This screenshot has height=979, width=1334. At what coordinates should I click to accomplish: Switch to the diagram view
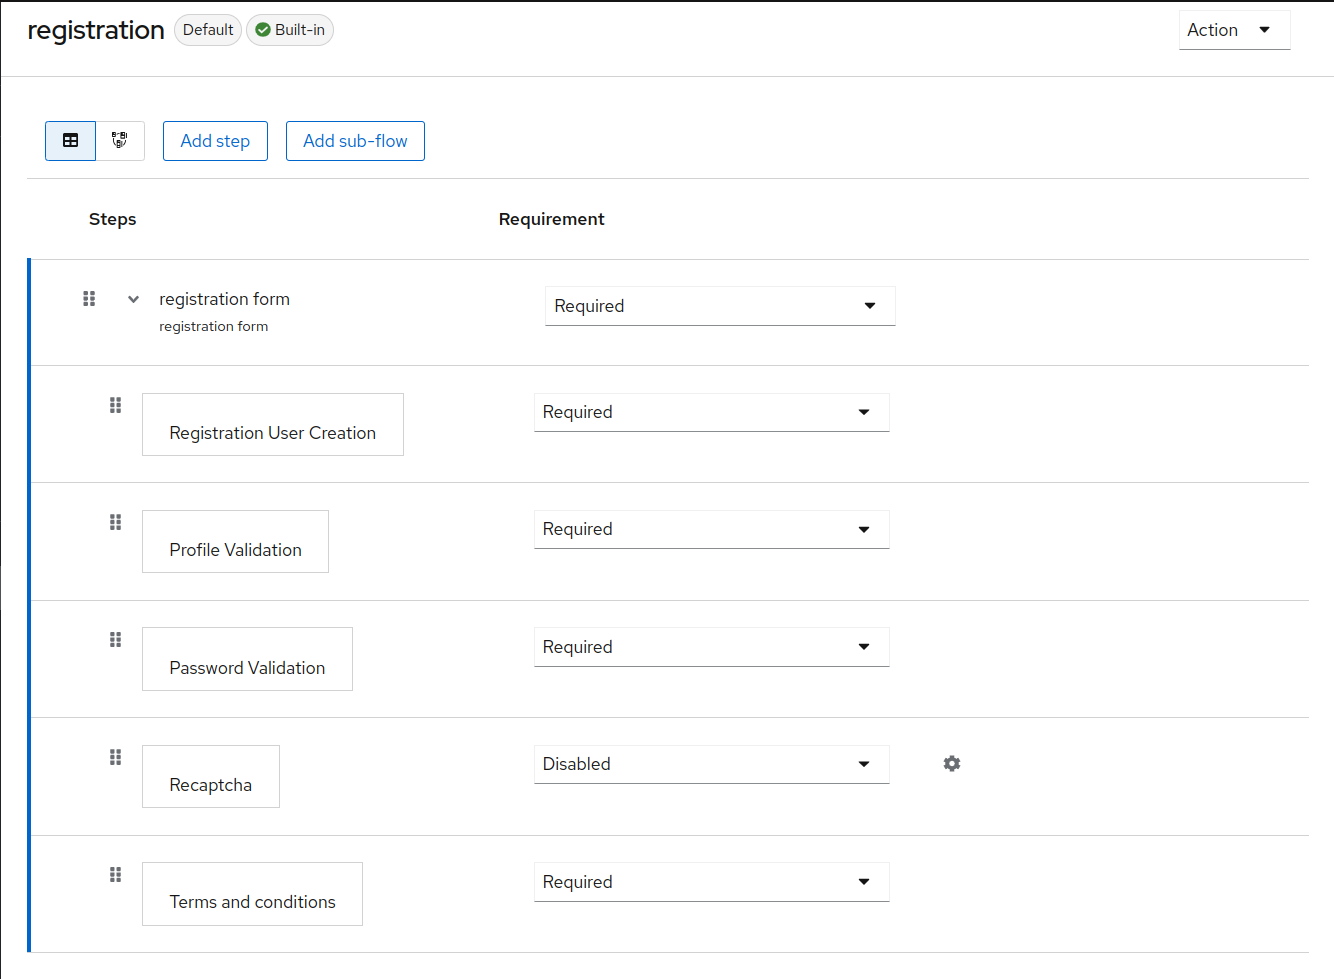tap(120, 141)
